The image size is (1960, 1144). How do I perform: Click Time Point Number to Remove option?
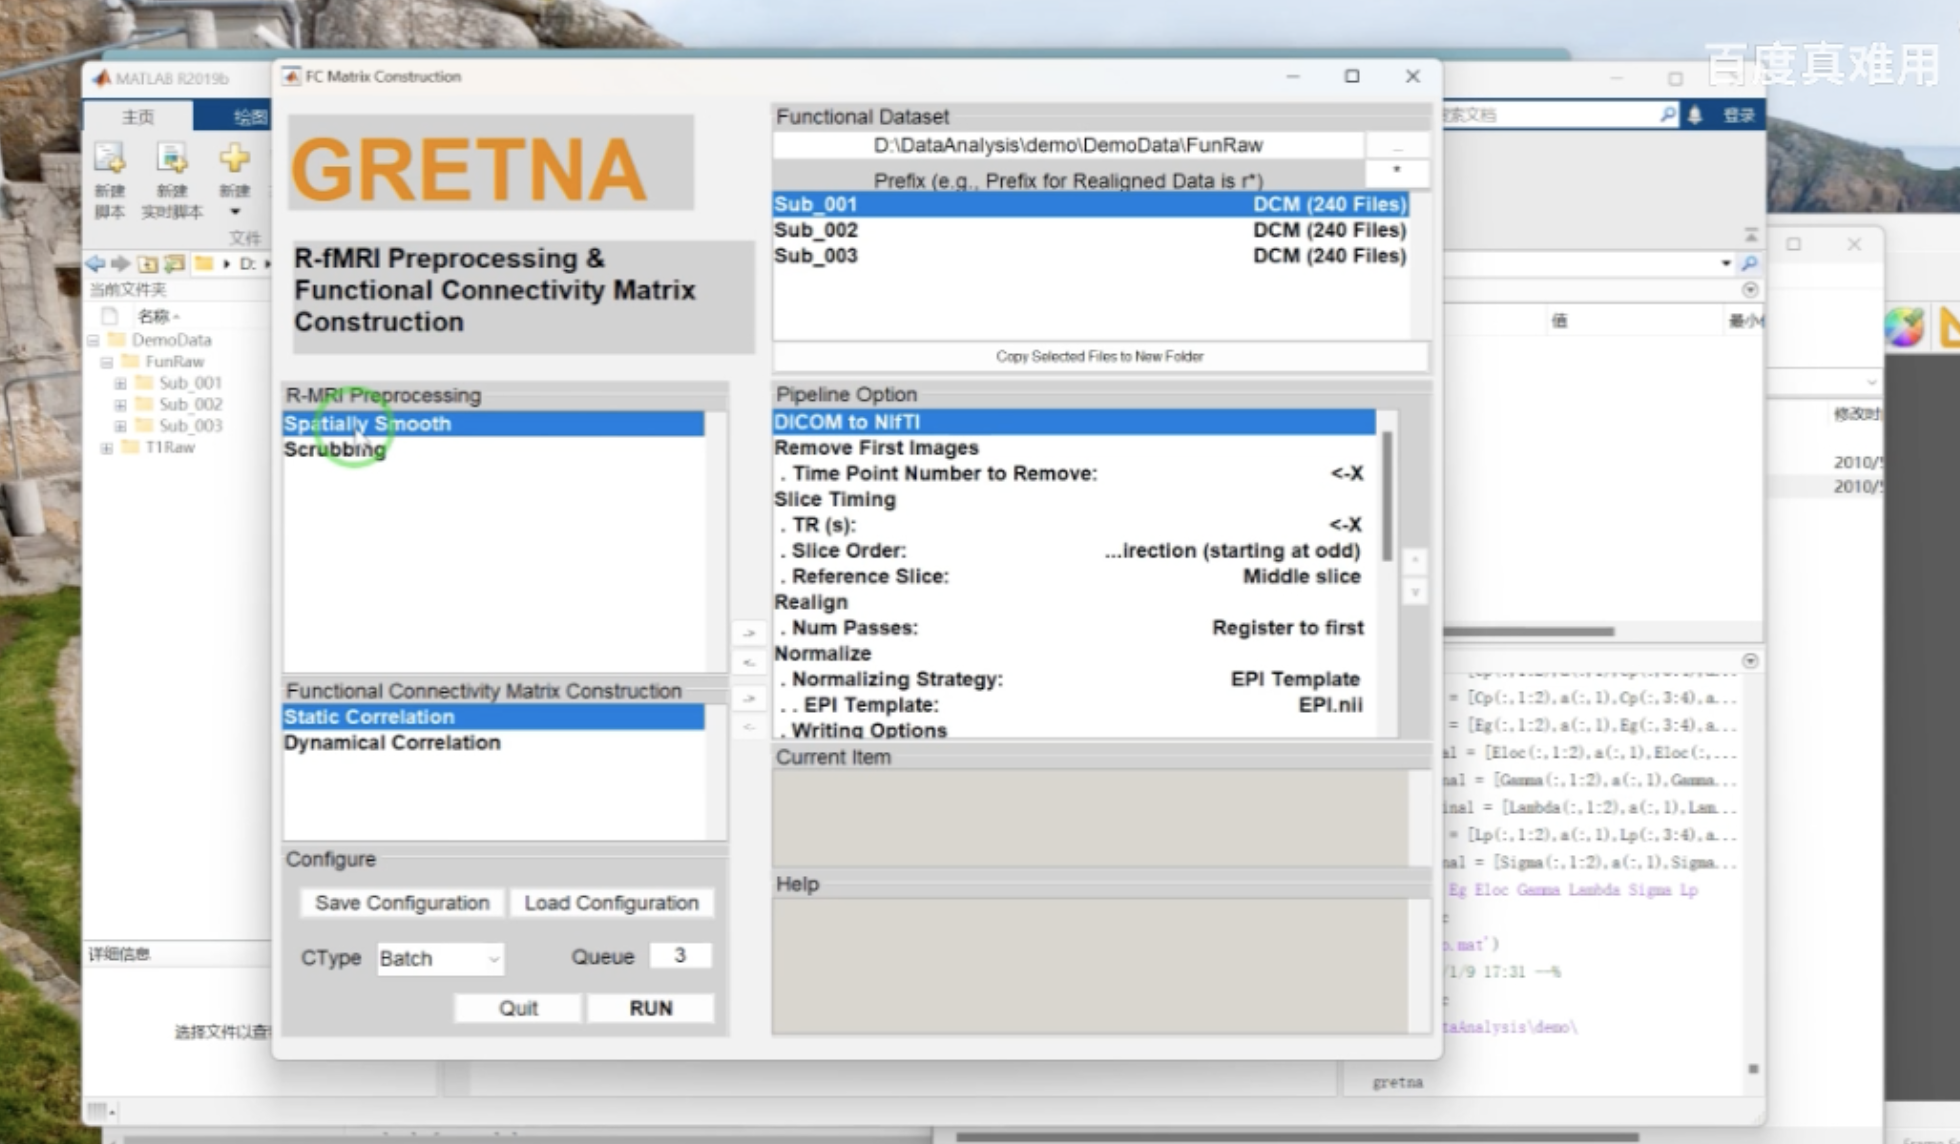click(x=1074, y=474)
